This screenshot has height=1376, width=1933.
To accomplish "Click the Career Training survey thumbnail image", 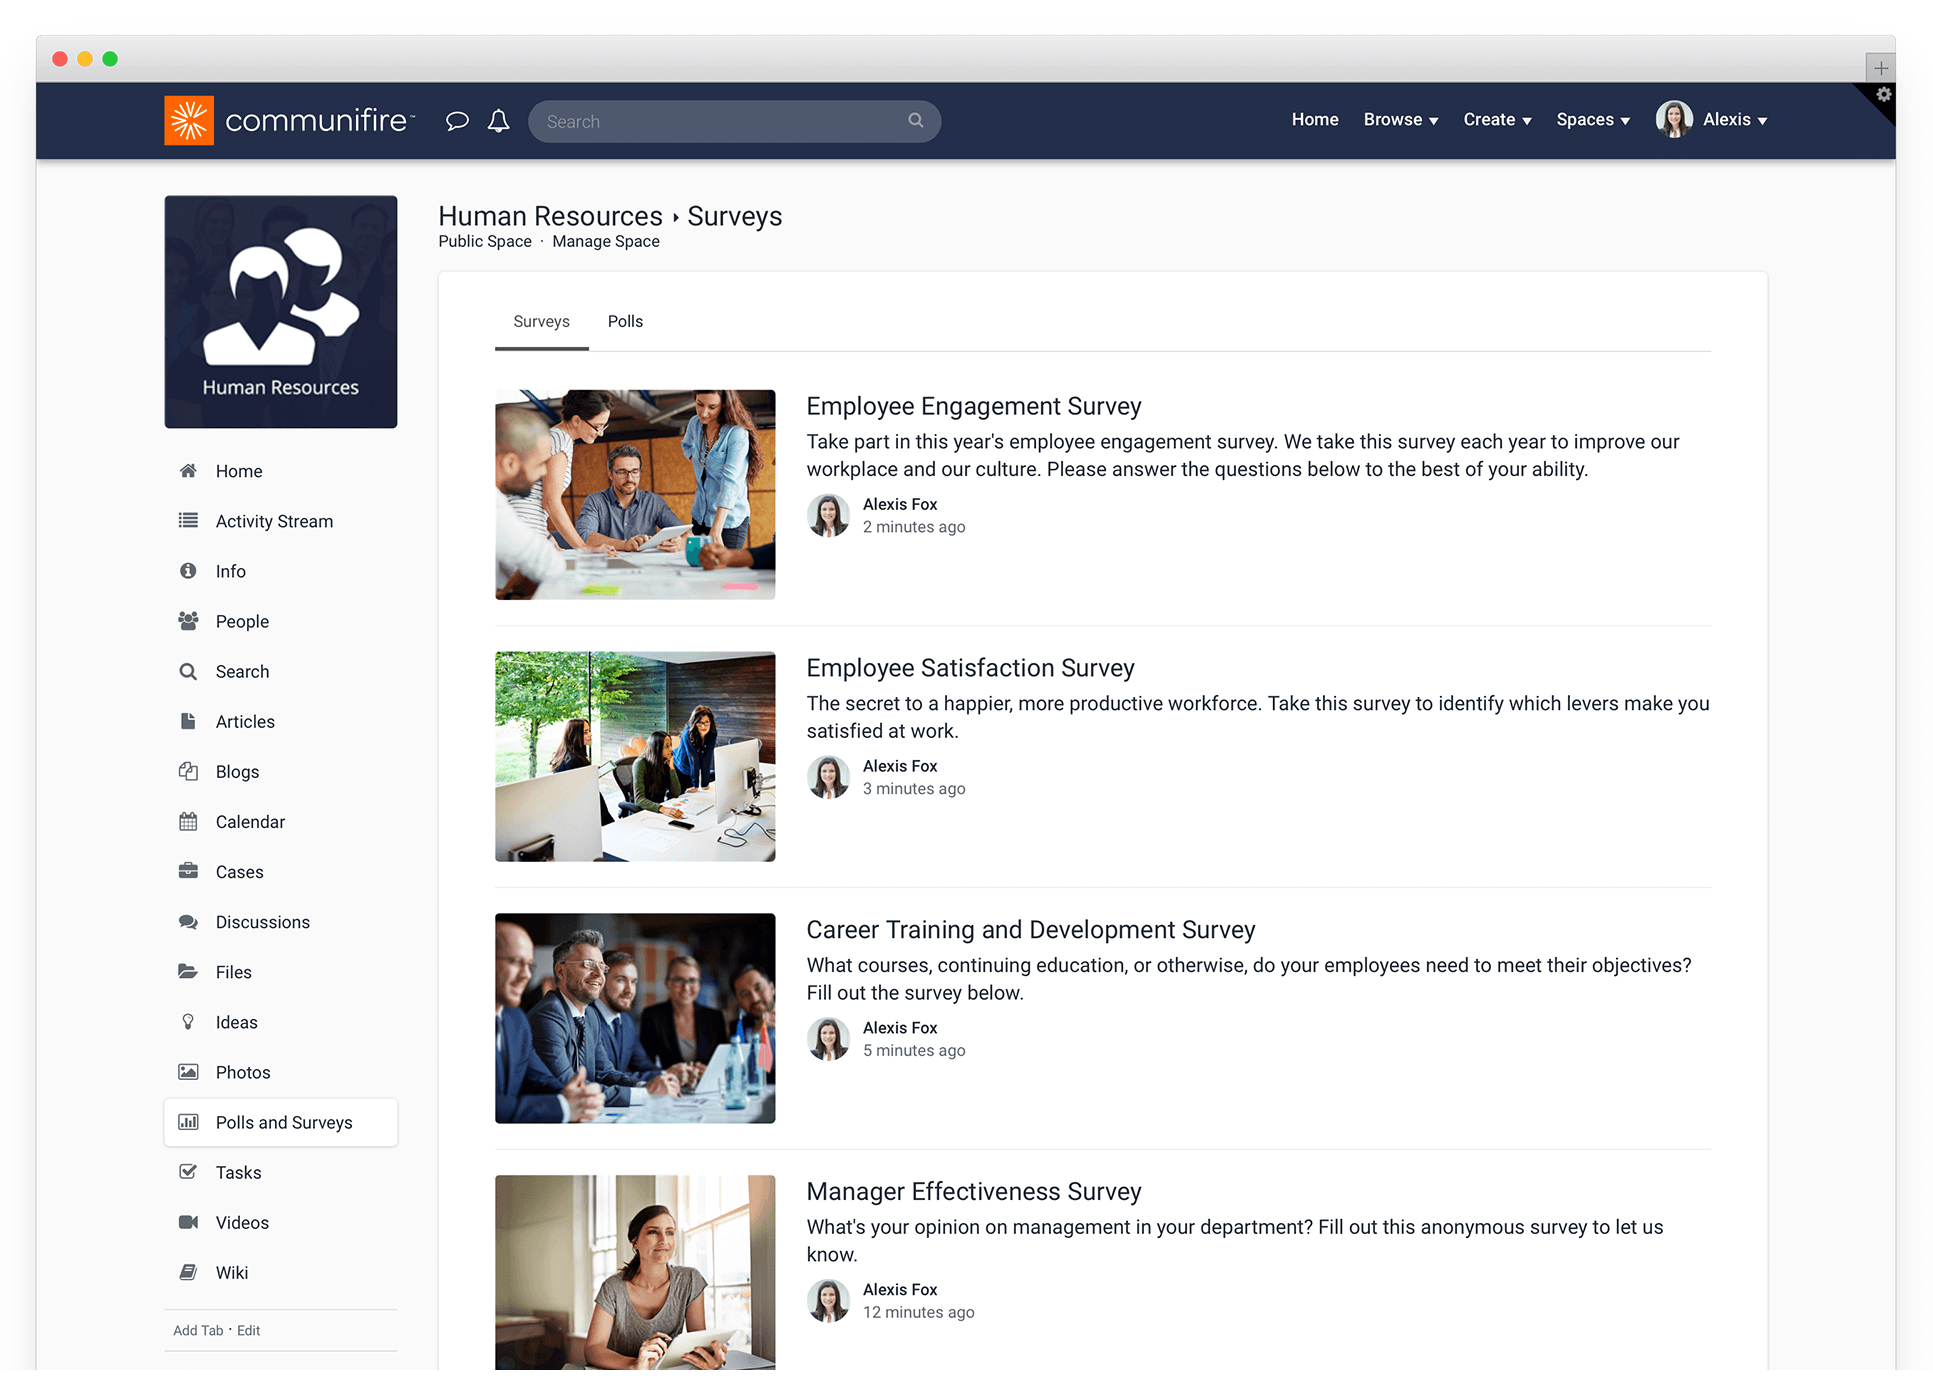I will click(x=634, y=1018).
